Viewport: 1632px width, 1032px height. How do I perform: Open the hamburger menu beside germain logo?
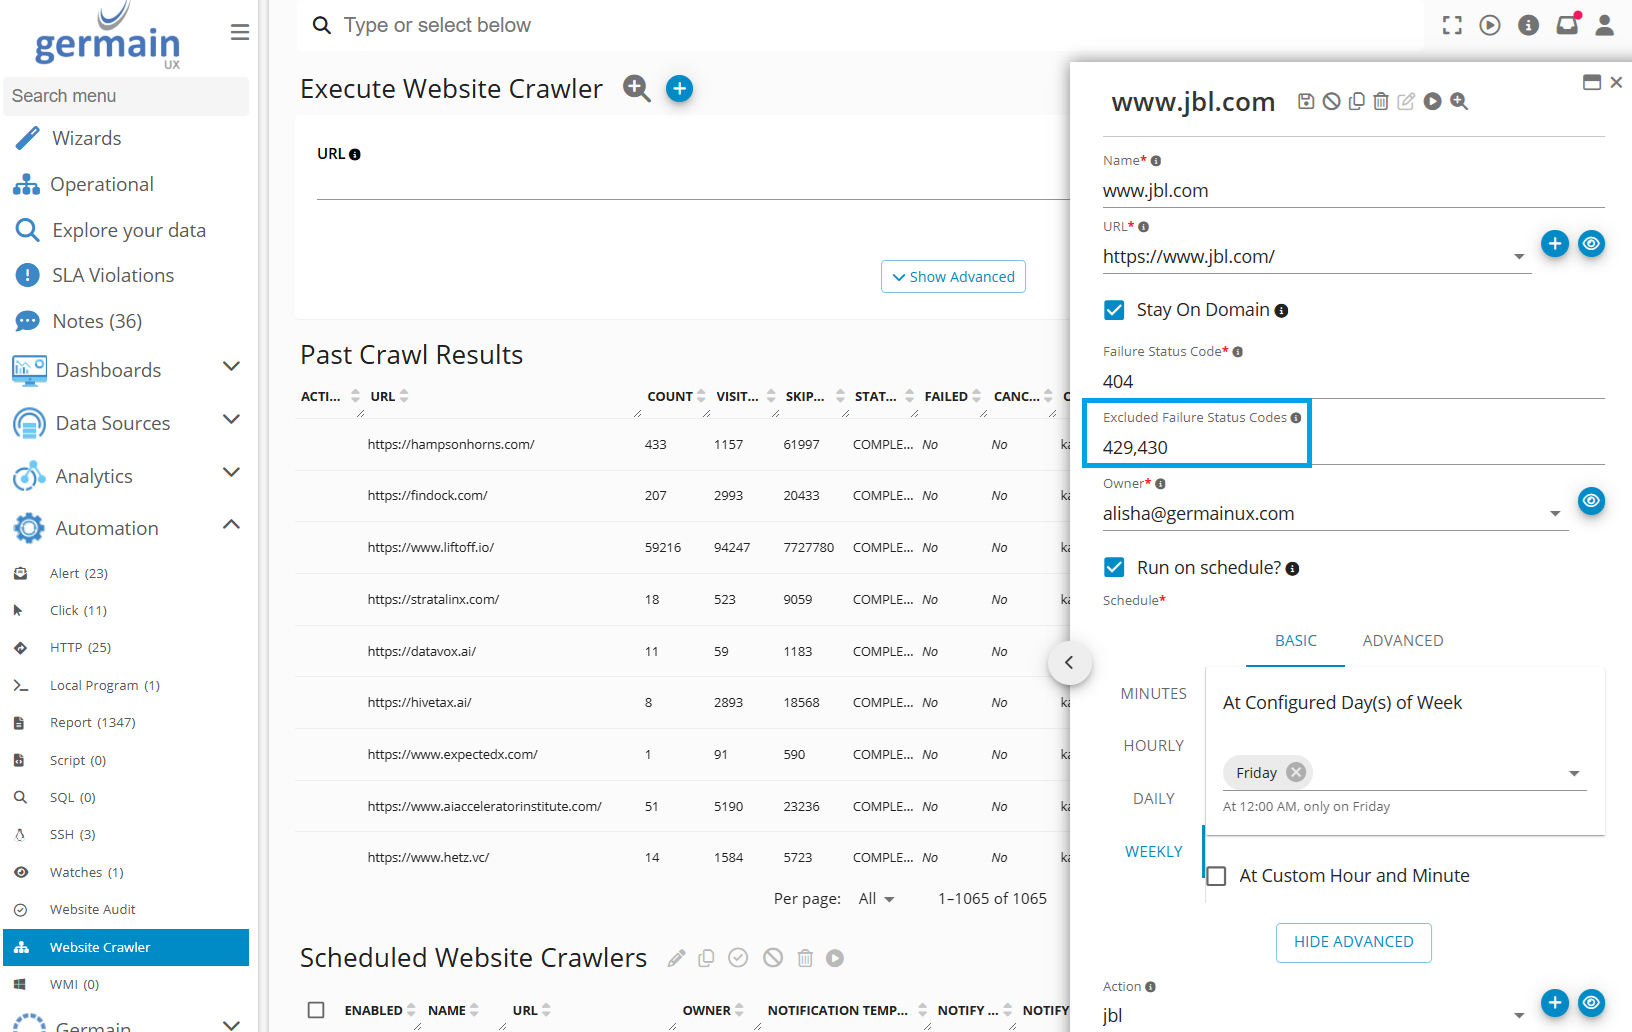[x=240, y=32]
